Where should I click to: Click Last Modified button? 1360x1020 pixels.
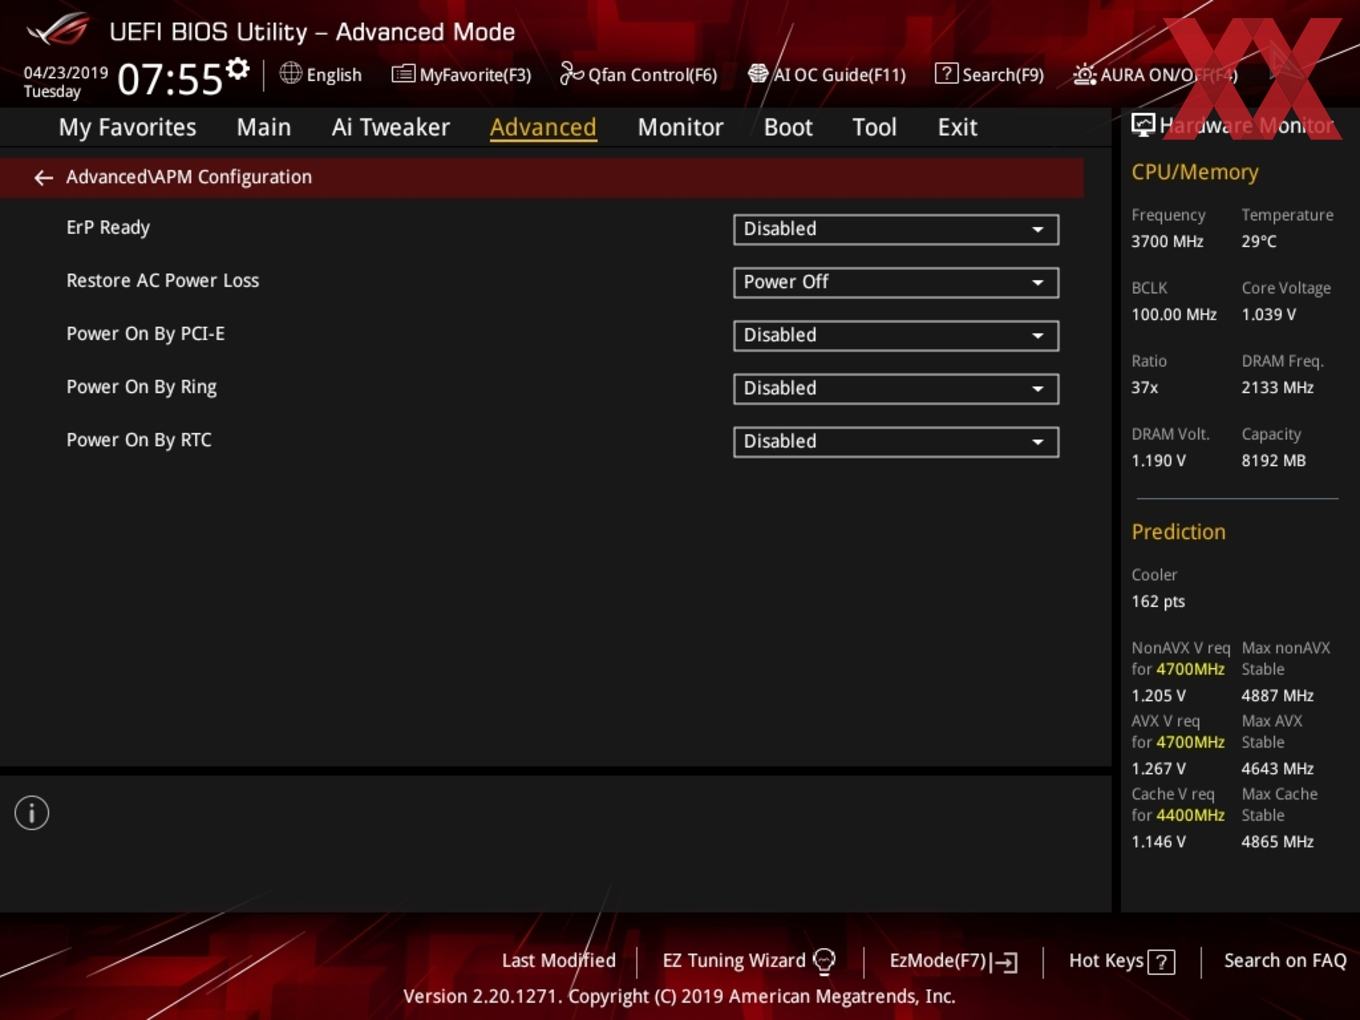(x=559, y=960)
